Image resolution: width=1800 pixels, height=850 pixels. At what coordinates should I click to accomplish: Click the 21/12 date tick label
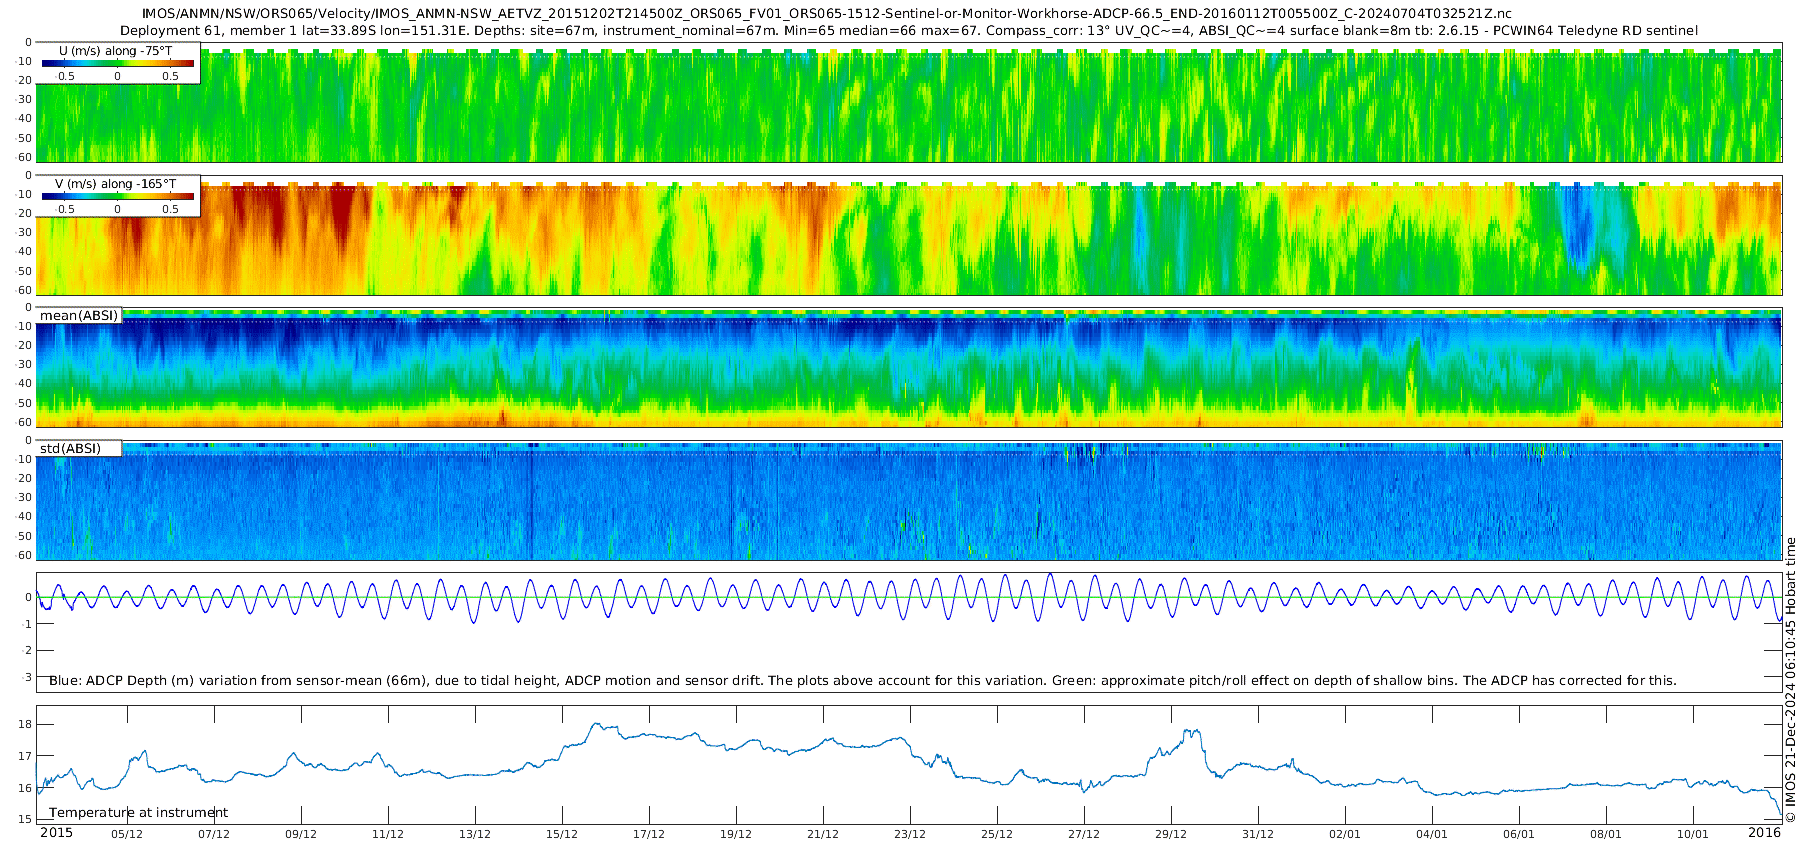823,834
